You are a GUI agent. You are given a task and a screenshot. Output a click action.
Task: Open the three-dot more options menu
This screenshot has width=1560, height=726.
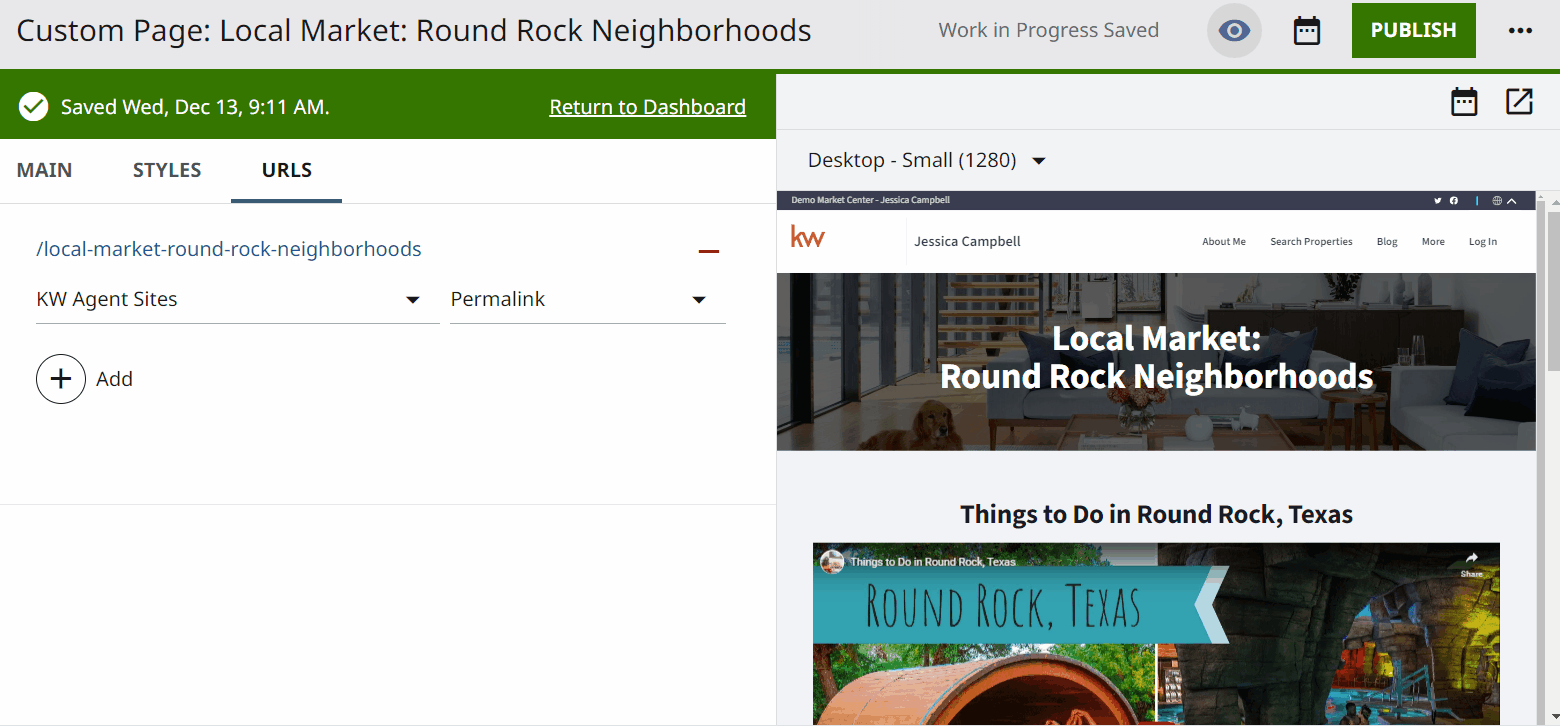(x=1520, y=31)
